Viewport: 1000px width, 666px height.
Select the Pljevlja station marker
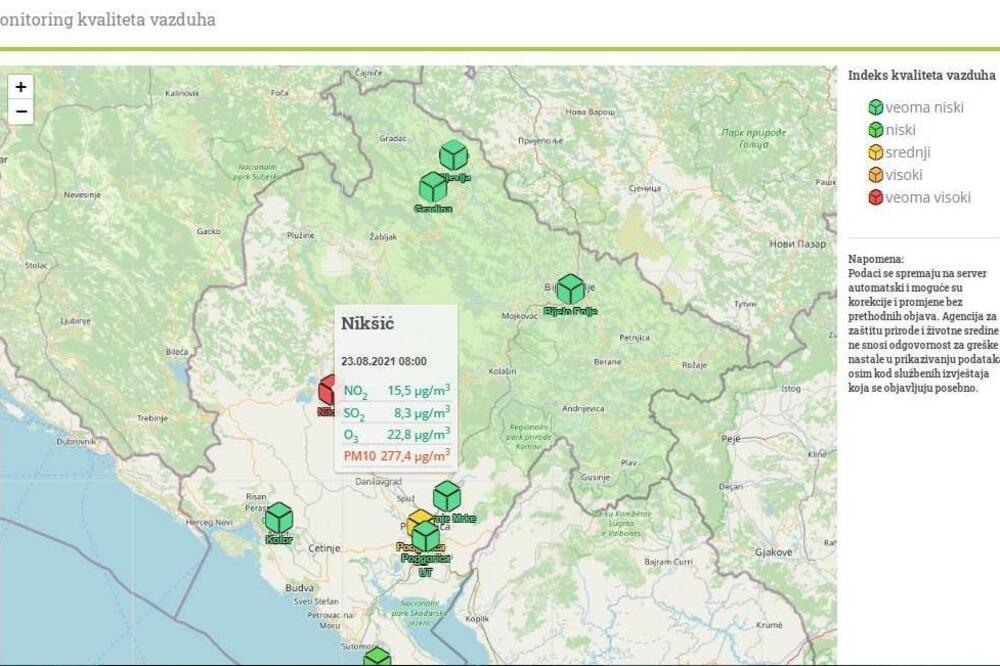pos(453,156)
